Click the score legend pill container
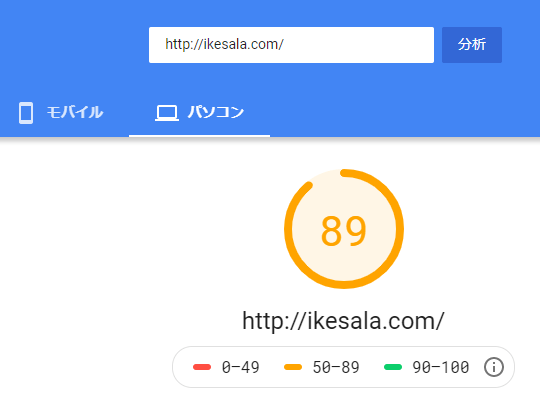The image size is (540, 404). pos(343,367)
